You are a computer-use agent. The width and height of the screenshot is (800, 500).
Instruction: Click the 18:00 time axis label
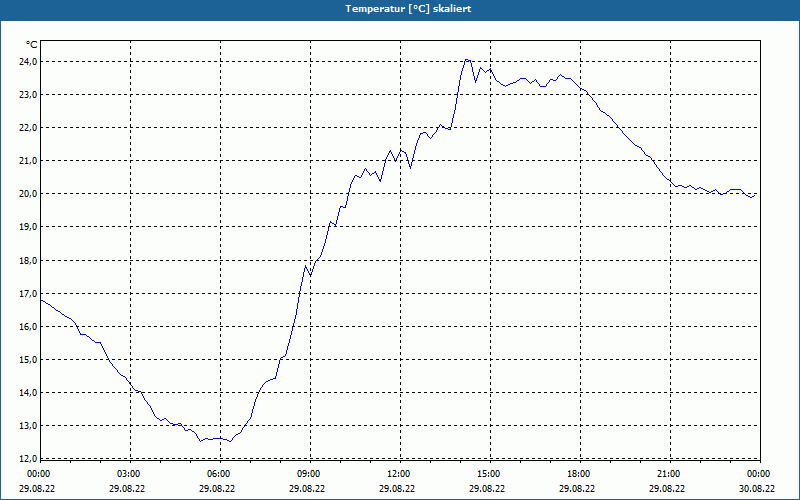pos(578,474)
